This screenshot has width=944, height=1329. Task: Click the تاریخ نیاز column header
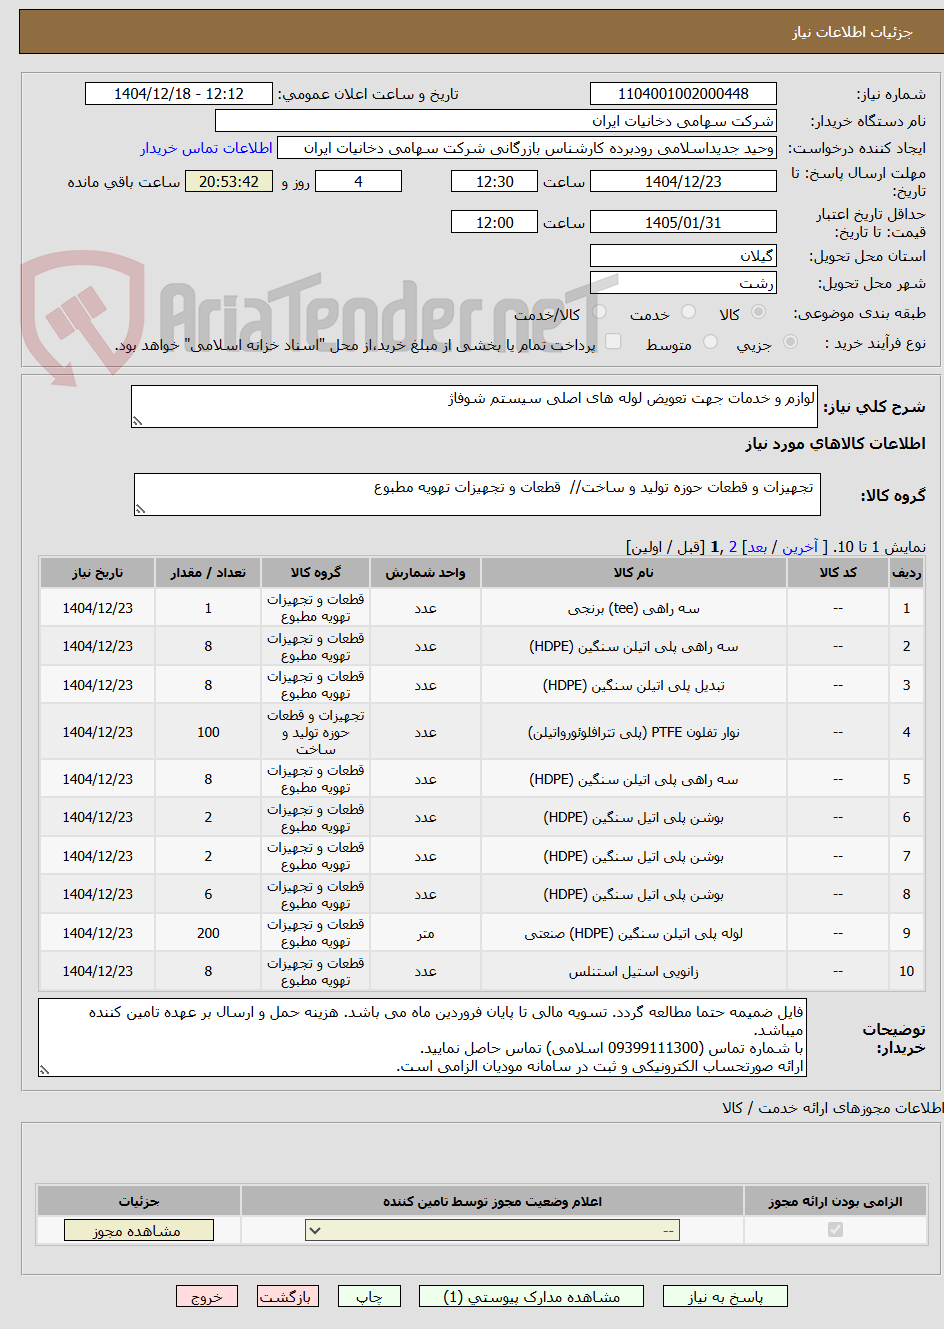click(x=97, y=573)
